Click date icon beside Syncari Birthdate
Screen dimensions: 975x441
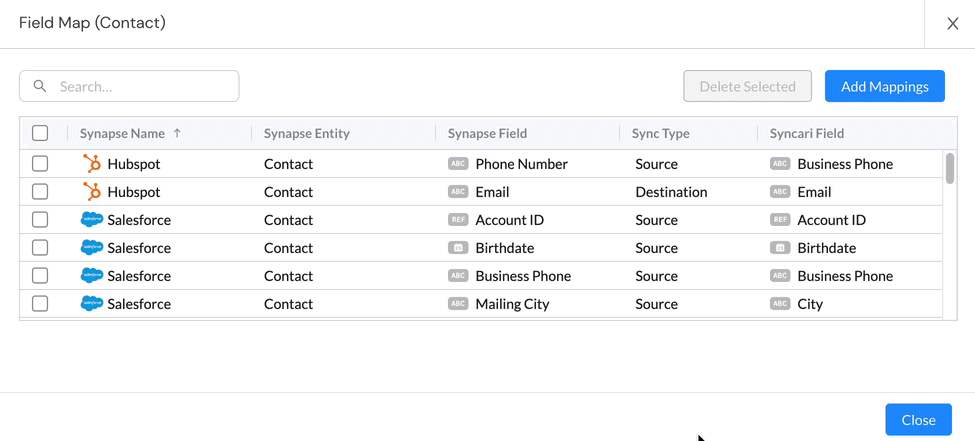780,248
